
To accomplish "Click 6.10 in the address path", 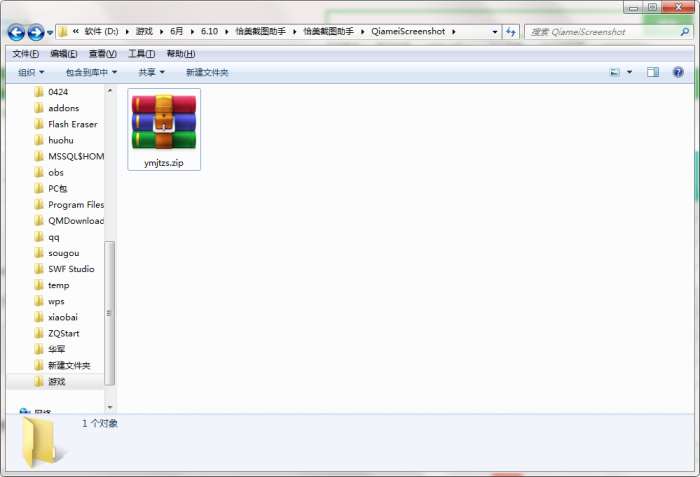I will click(x=209, y=32).
